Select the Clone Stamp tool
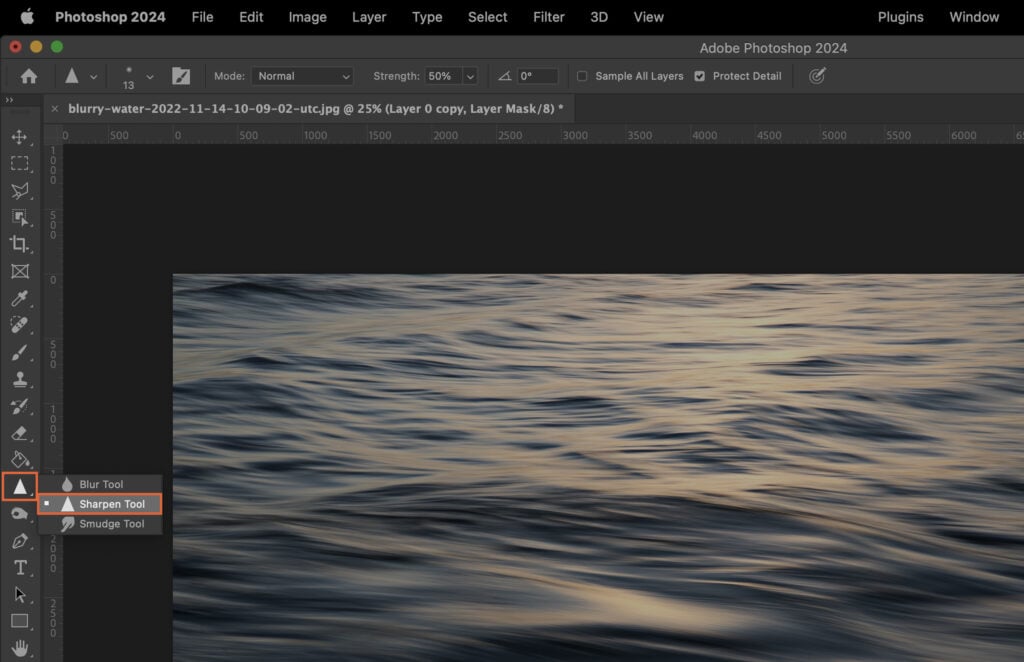The image size is (1024, 662). coord(20,379)
